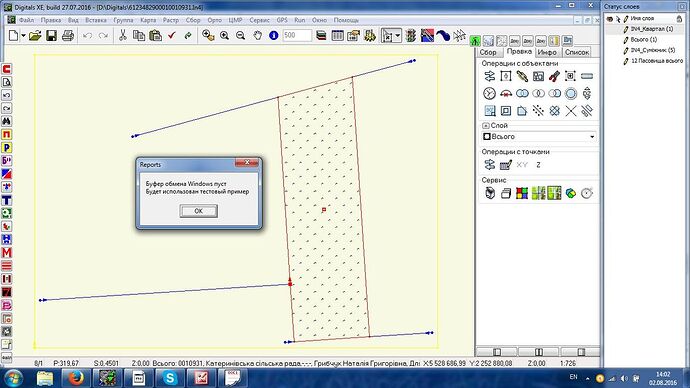Select the Pan hand tool
This screenshot has height=388, width=690.
[257, 36]
